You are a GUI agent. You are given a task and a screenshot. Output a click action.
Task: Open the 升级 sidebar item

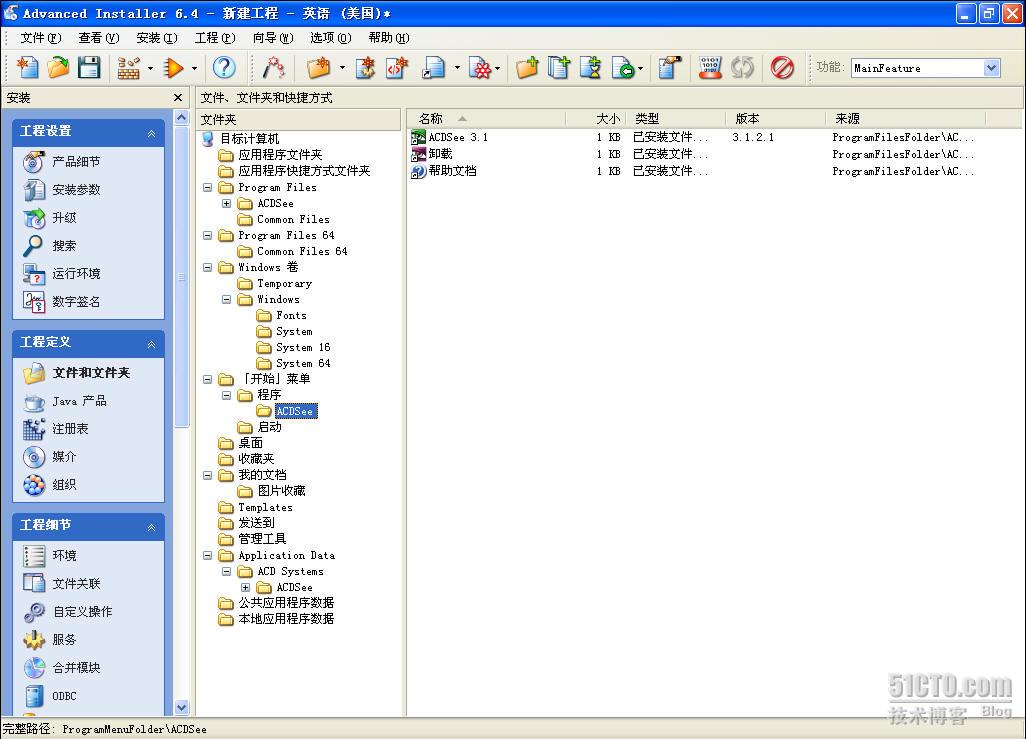tap(50, 218)
